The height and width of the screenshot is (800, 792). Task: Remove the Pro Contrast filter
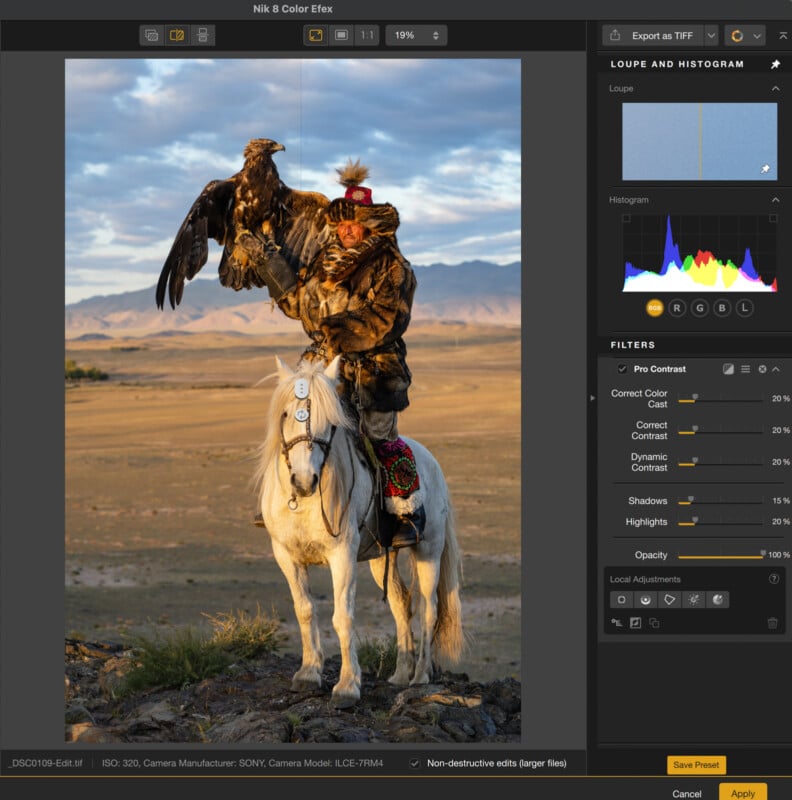point(762,369)
